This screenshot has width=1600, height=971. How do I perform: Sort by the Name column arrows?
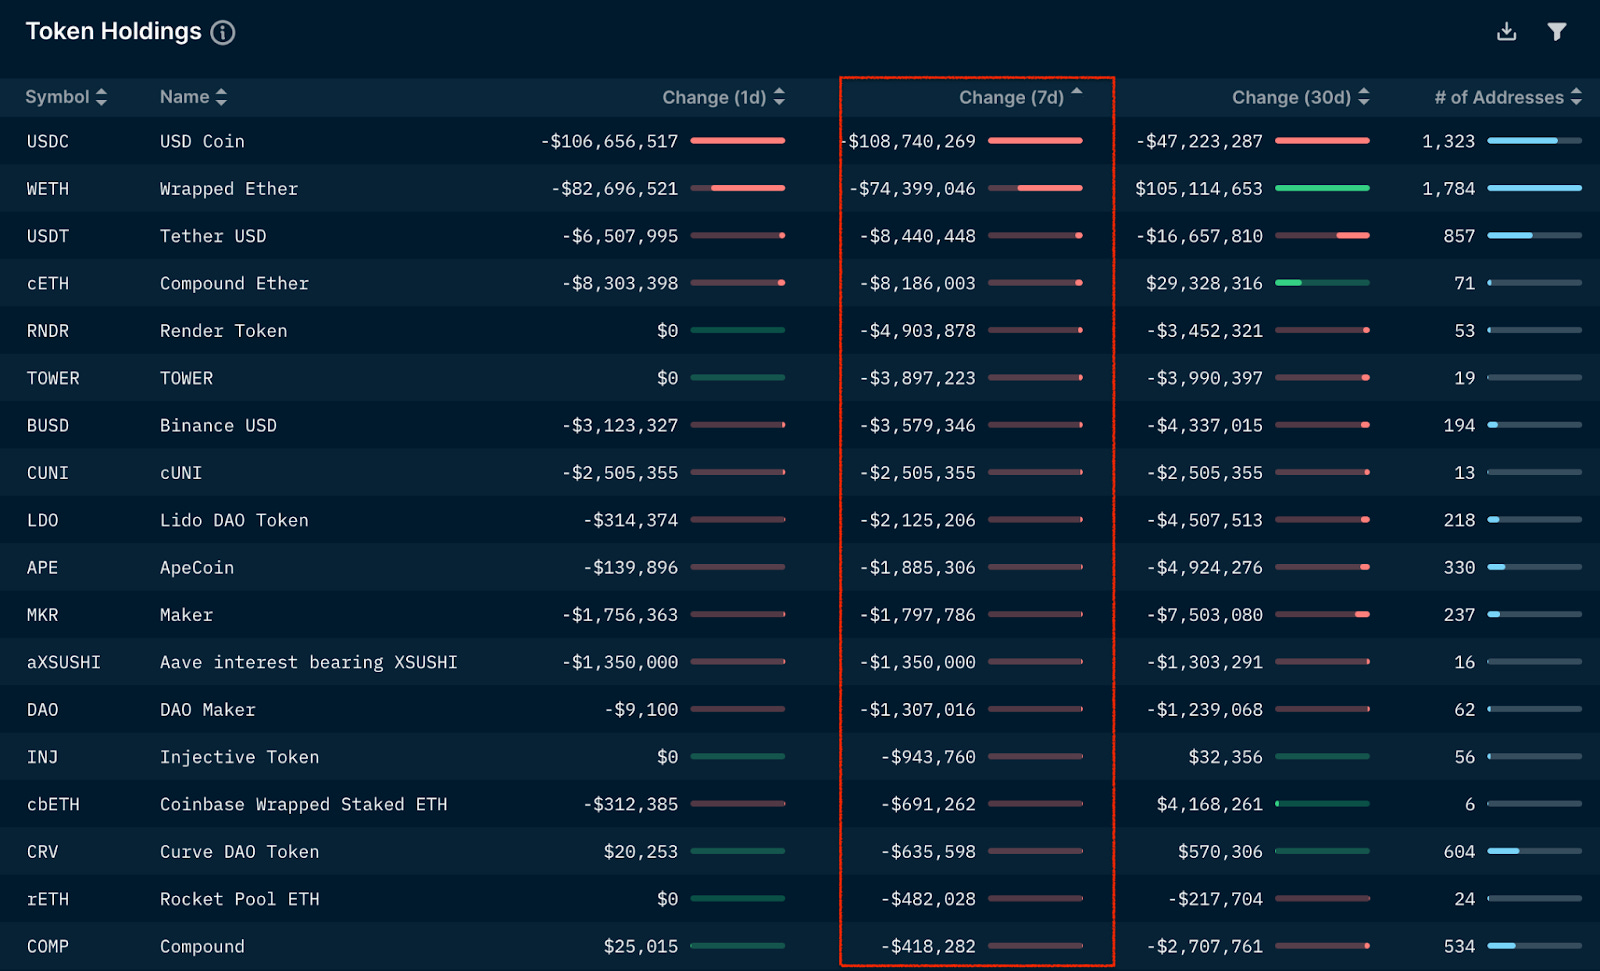221,97
